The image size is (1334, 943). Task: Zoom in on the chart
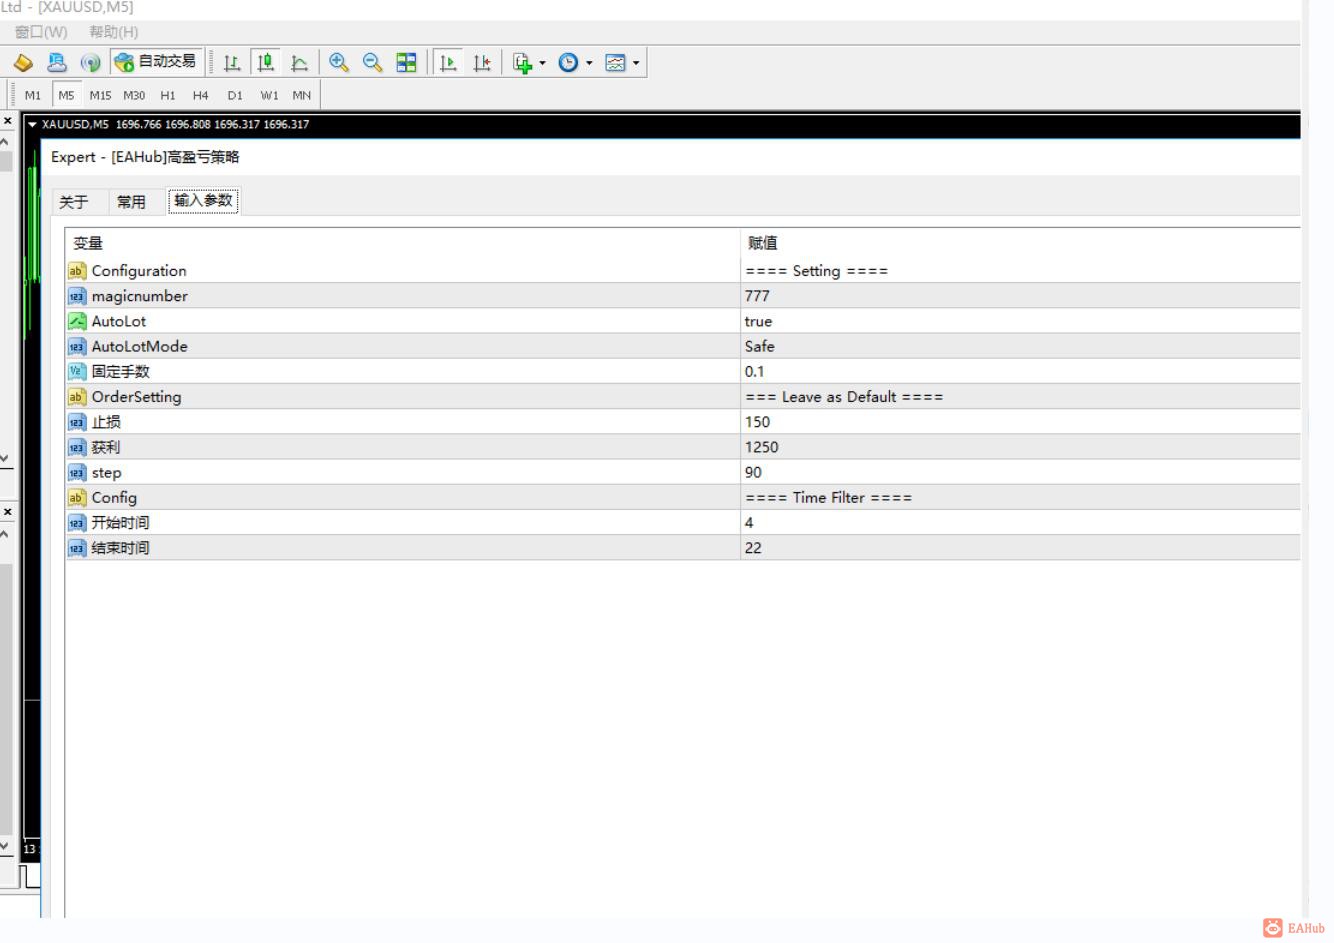point(339,63)
